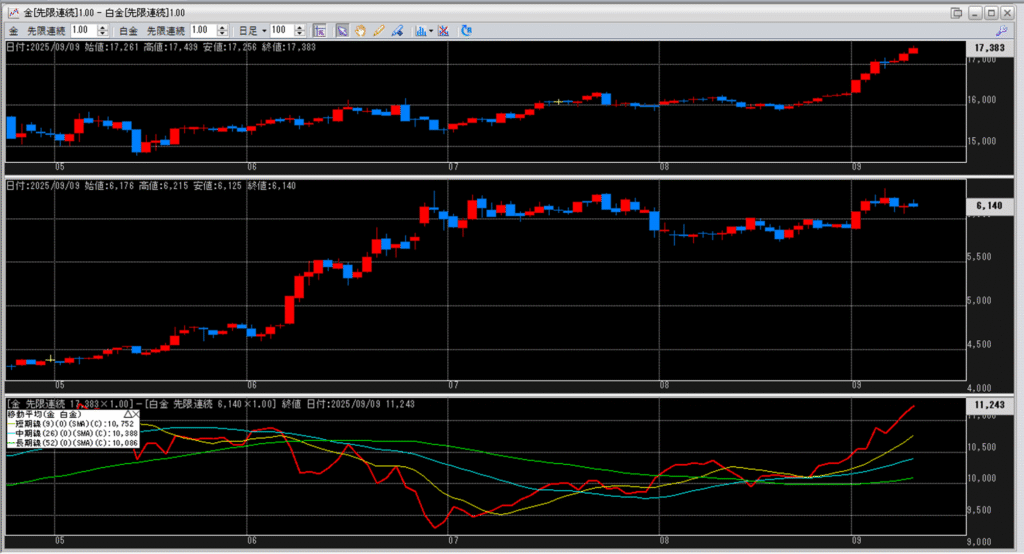The width and height of the screenshot is (1024, 554).
Task: Click the bar count 100 input field
Action: (280, 31)
